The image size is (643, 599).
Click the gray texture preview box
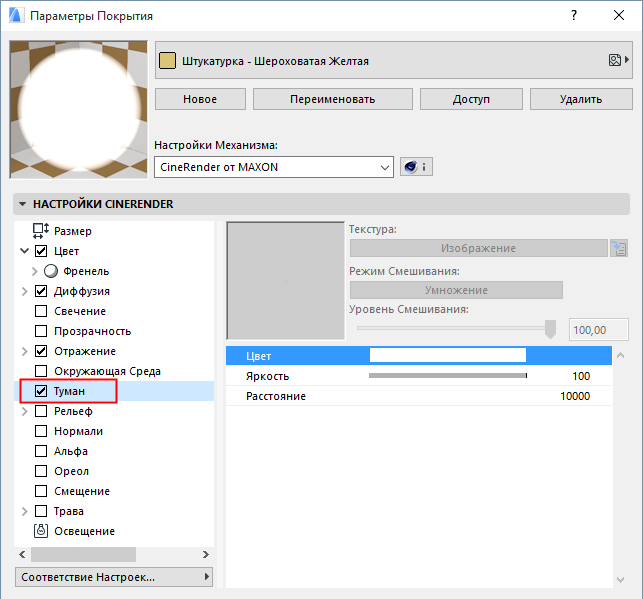click(285, 281)
